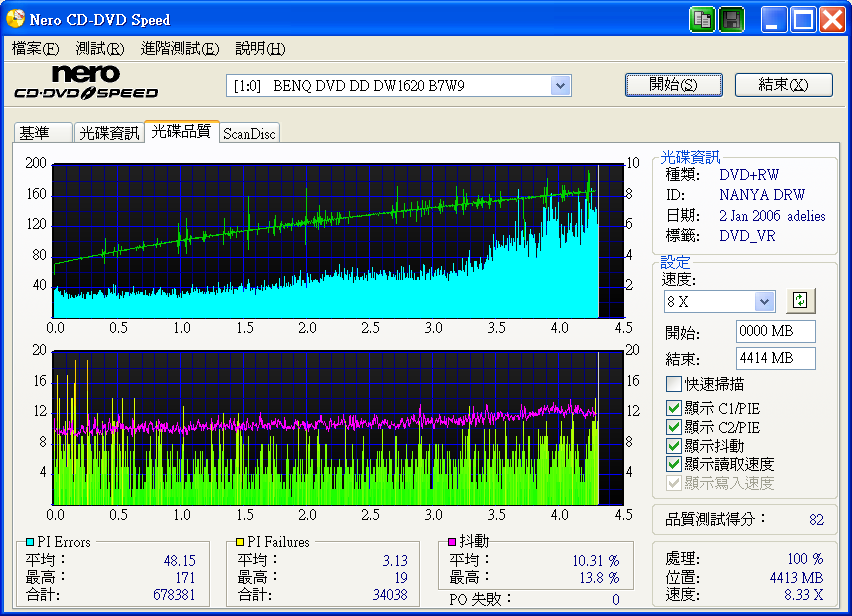This screenshot has height=616, width=852.
Task: Click the PI Failures maximum 19
Action: pyautogui.click(x=401, y=577)
